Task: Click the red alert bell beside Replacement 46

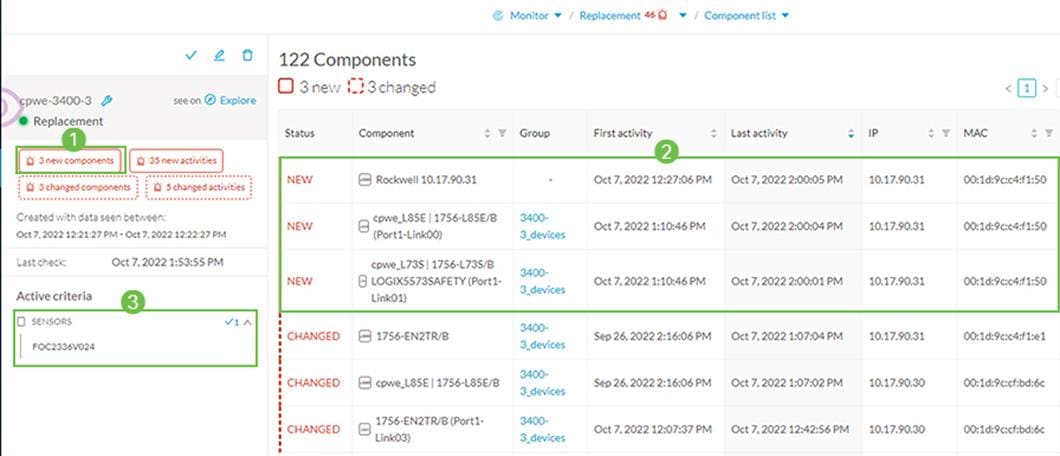Action: click(662, 15)
